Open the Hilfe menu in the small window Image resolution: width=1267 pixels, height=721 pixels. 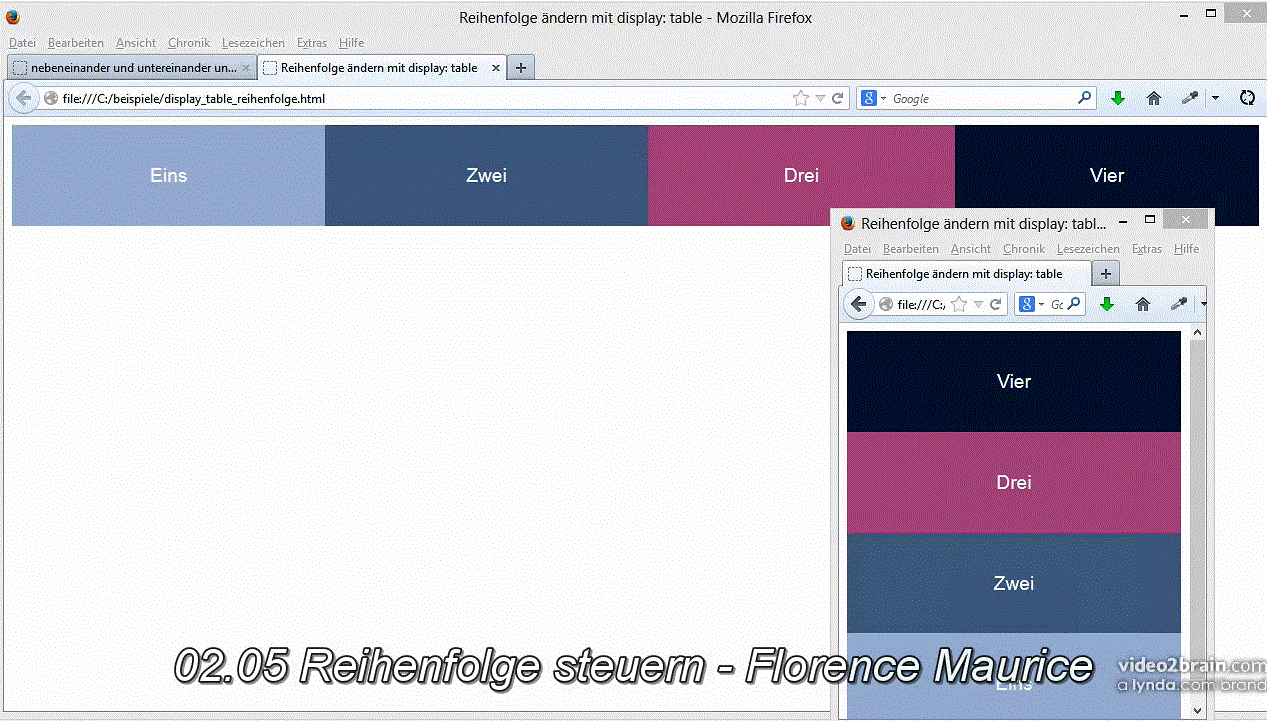(1186, 249)
